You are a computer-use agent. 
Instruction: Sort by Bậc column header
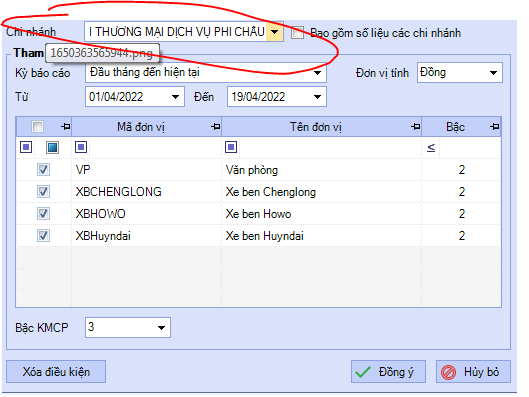click(455, 127)
